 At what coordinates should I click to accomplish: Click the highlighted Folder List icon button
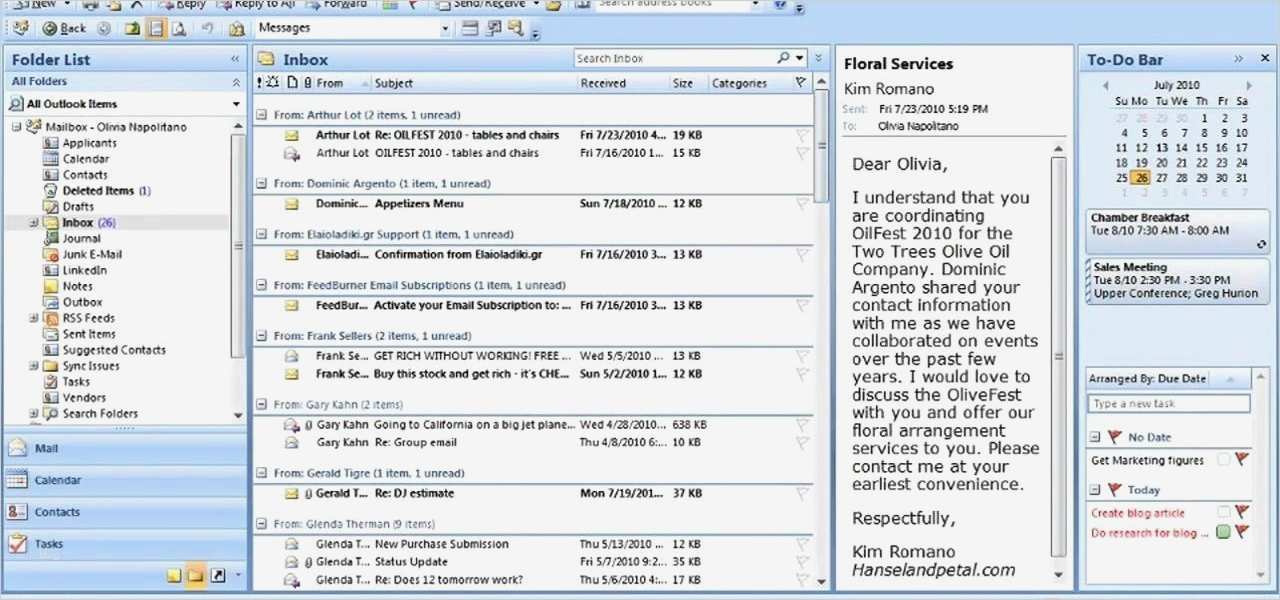(x=196, y=575)
